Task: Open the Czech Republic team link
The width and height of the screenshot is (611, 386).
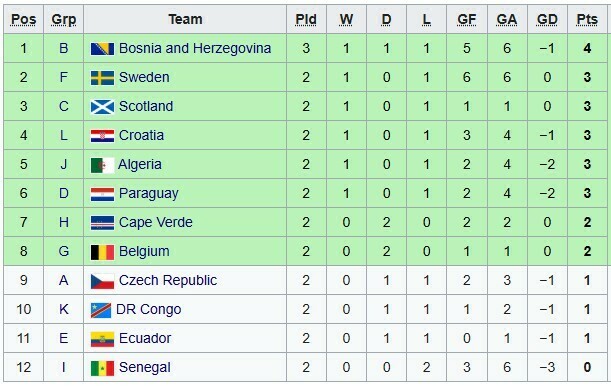Action: (168, 280)
